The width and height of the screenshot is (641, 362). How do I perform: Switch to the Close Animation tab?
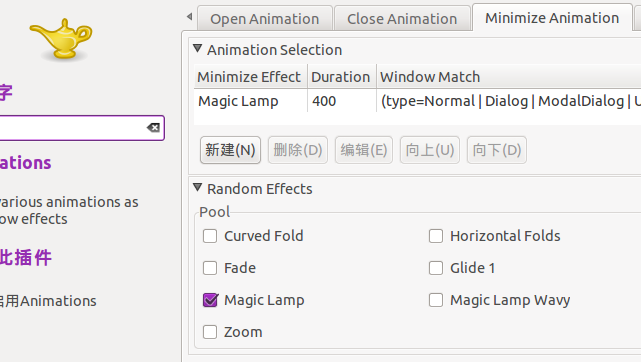pyautogui.click(x=402, y=18)
